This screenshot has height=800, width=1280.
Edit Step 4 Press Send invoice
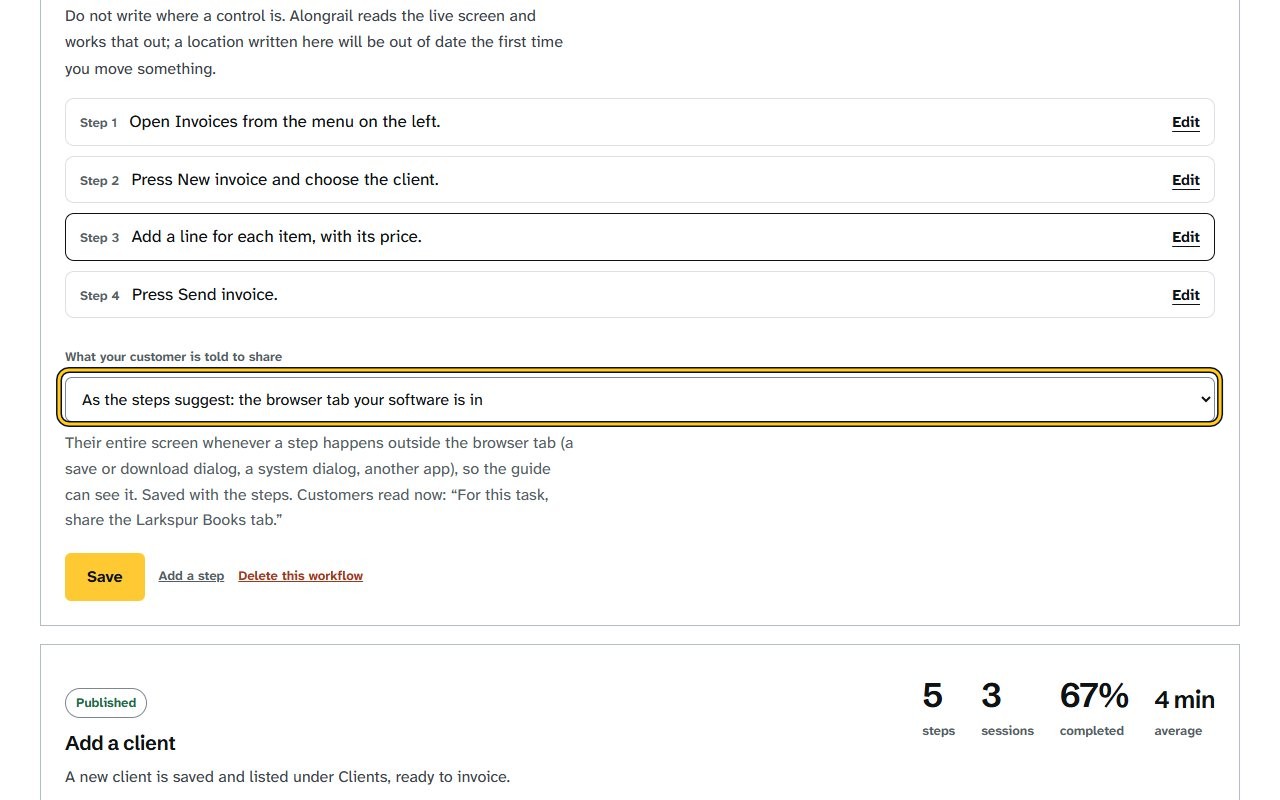tap(1185, 295)
